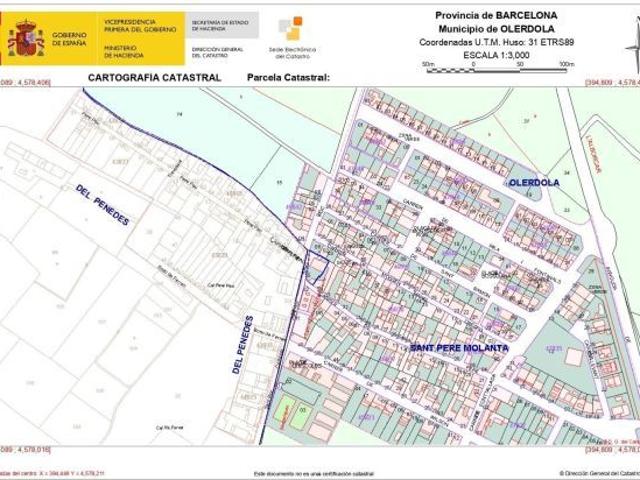The width and height of the screenshot is (640, 480).
Task: Click the SANT PERE MOLANTA map label
Action: [x=459, y=347]
